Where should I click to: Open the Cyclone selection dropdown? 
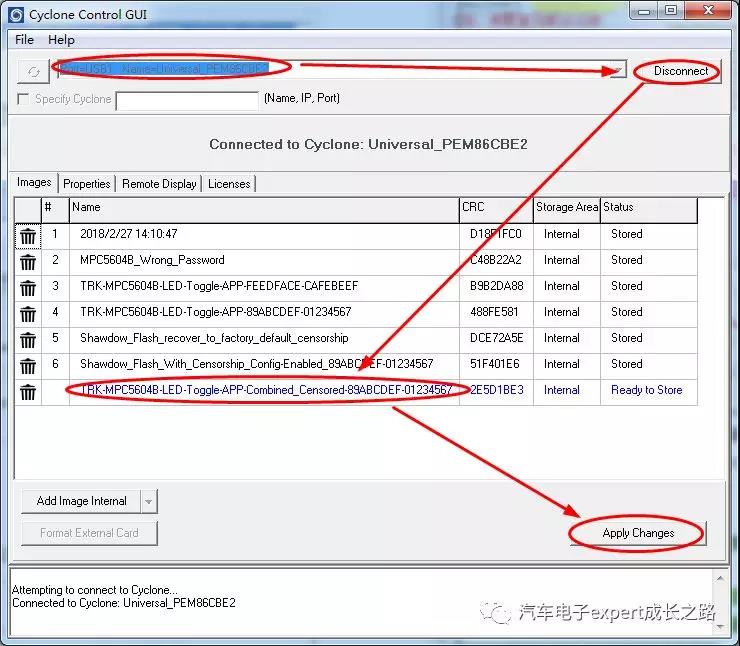(x=618, y=70)
